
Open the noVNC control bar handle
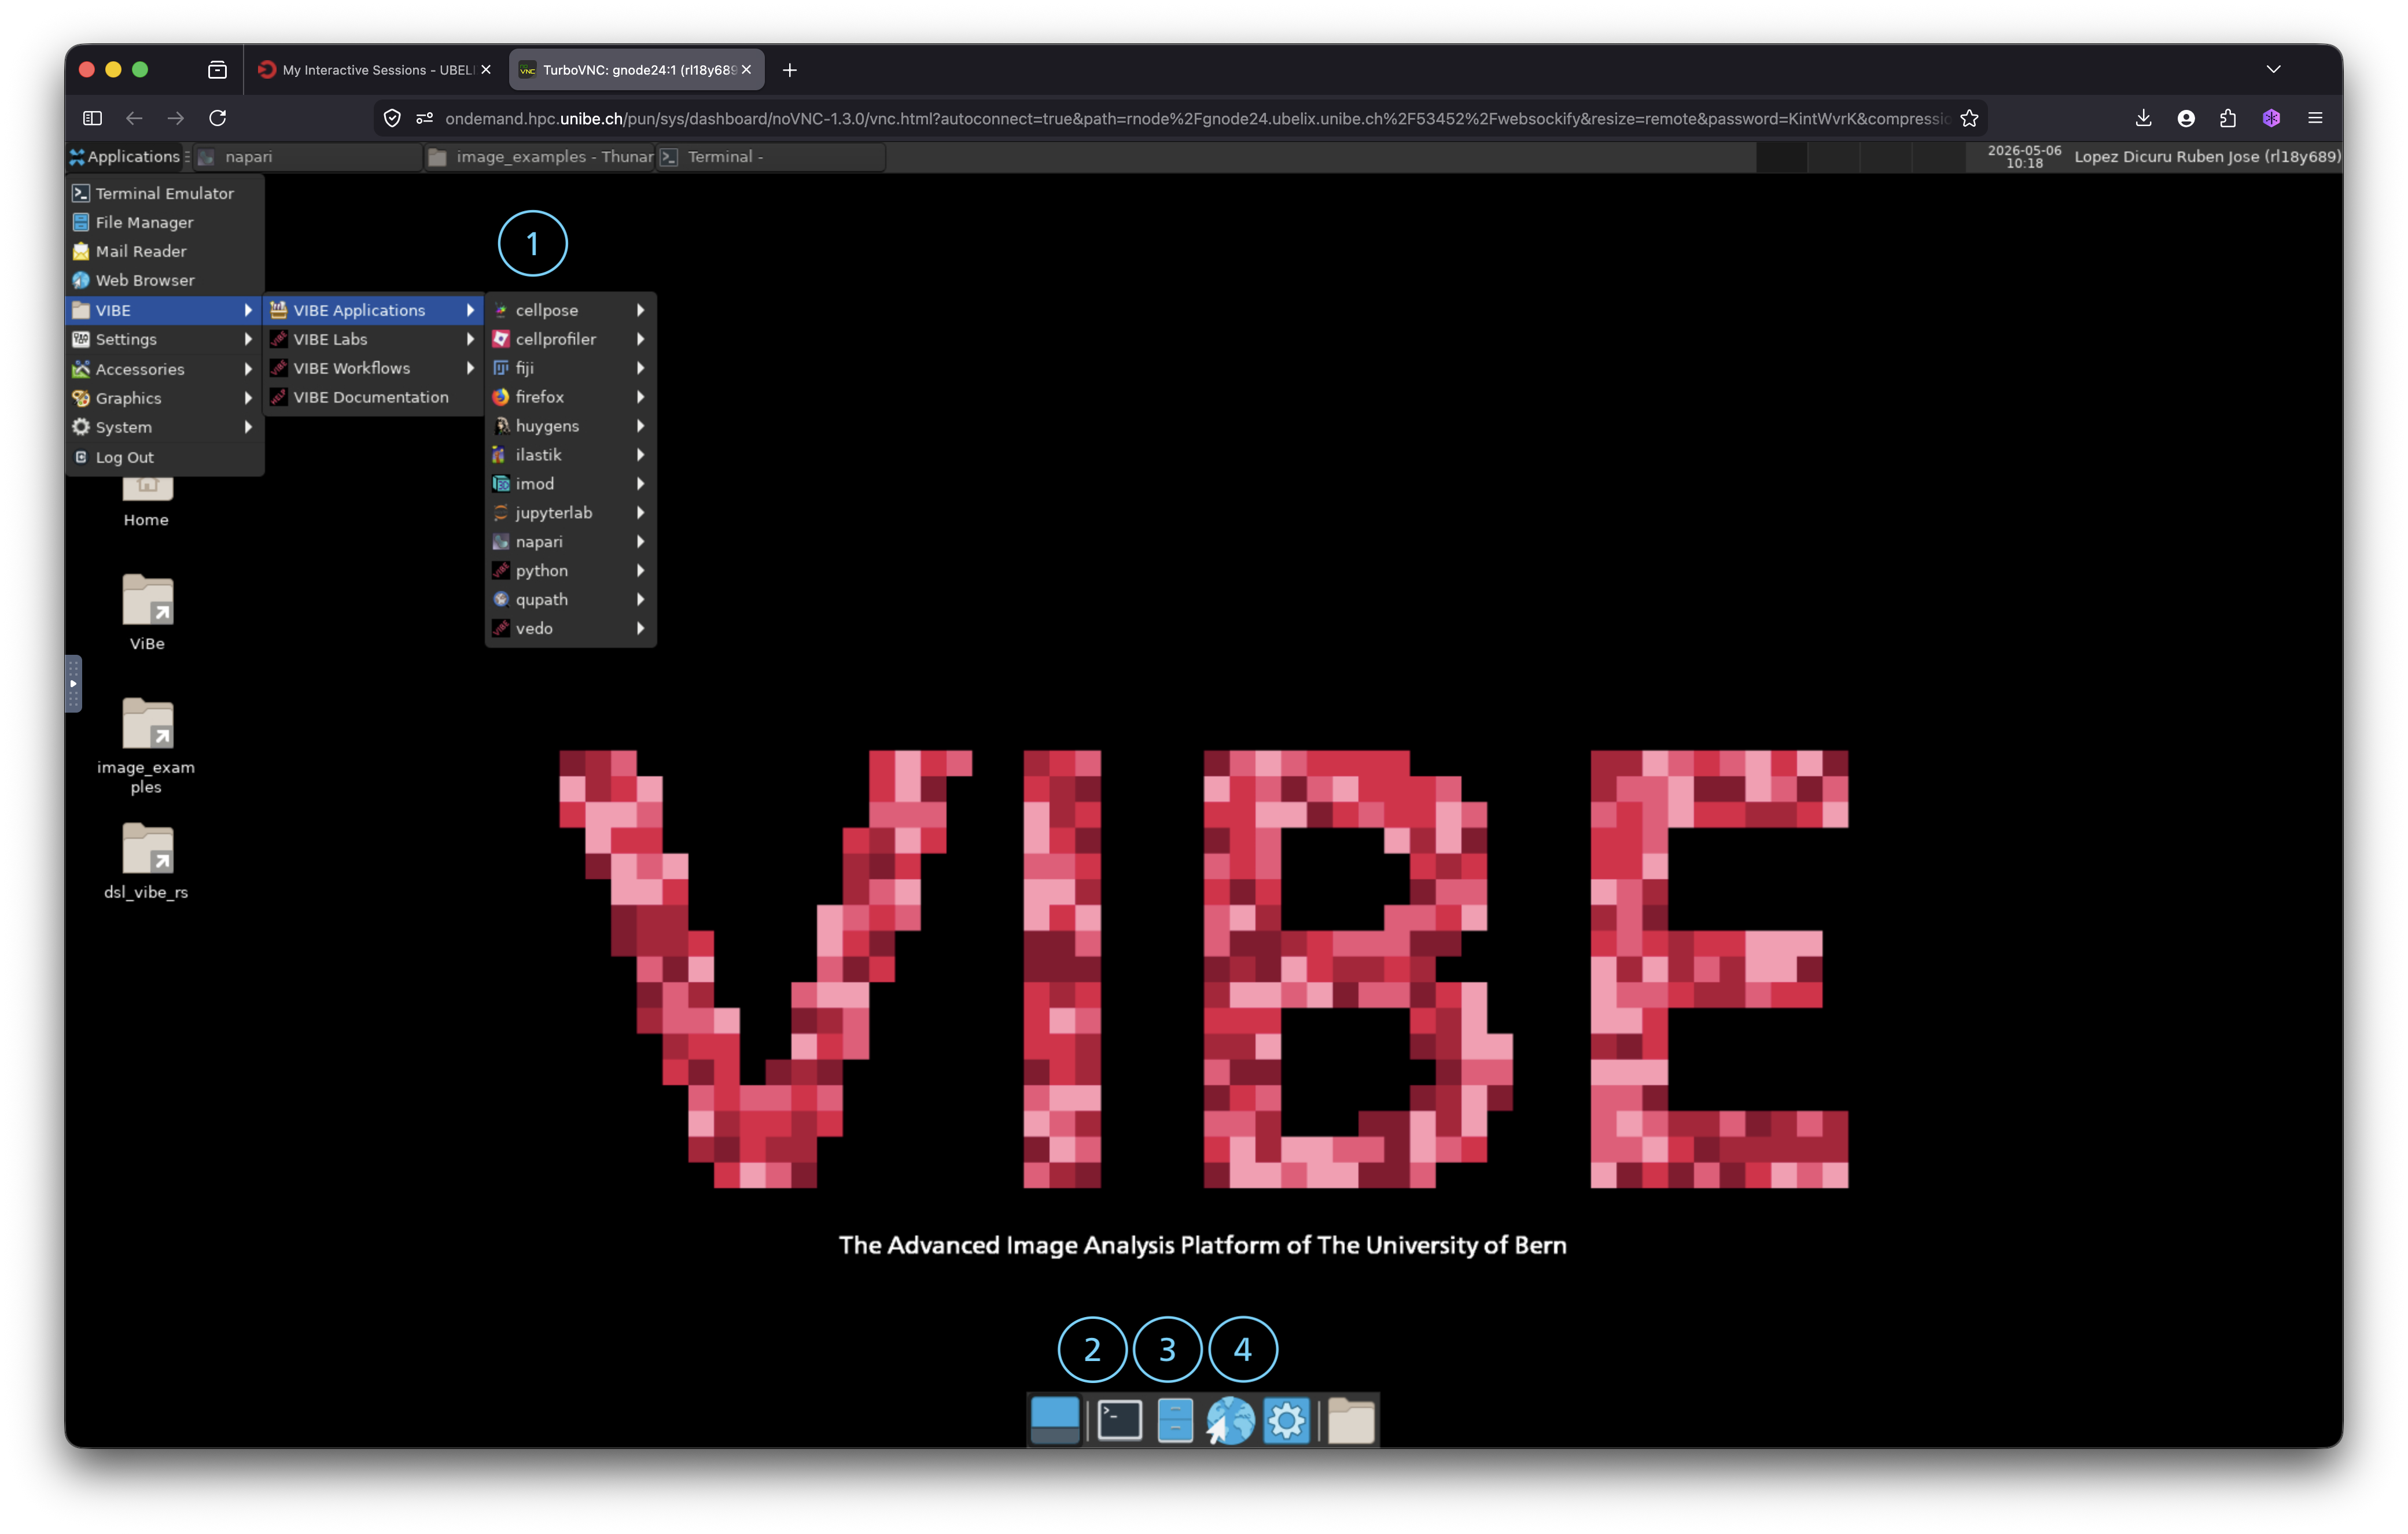[x=73, y=684]
